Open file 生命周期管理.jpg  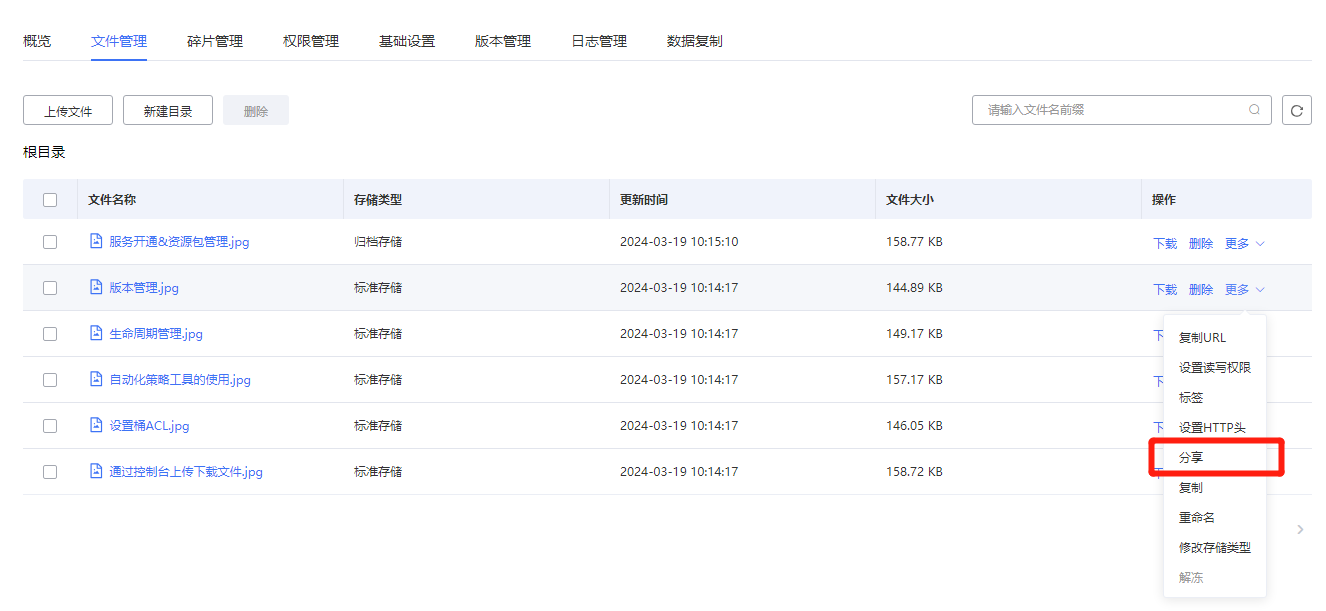(x=156, y=334)
